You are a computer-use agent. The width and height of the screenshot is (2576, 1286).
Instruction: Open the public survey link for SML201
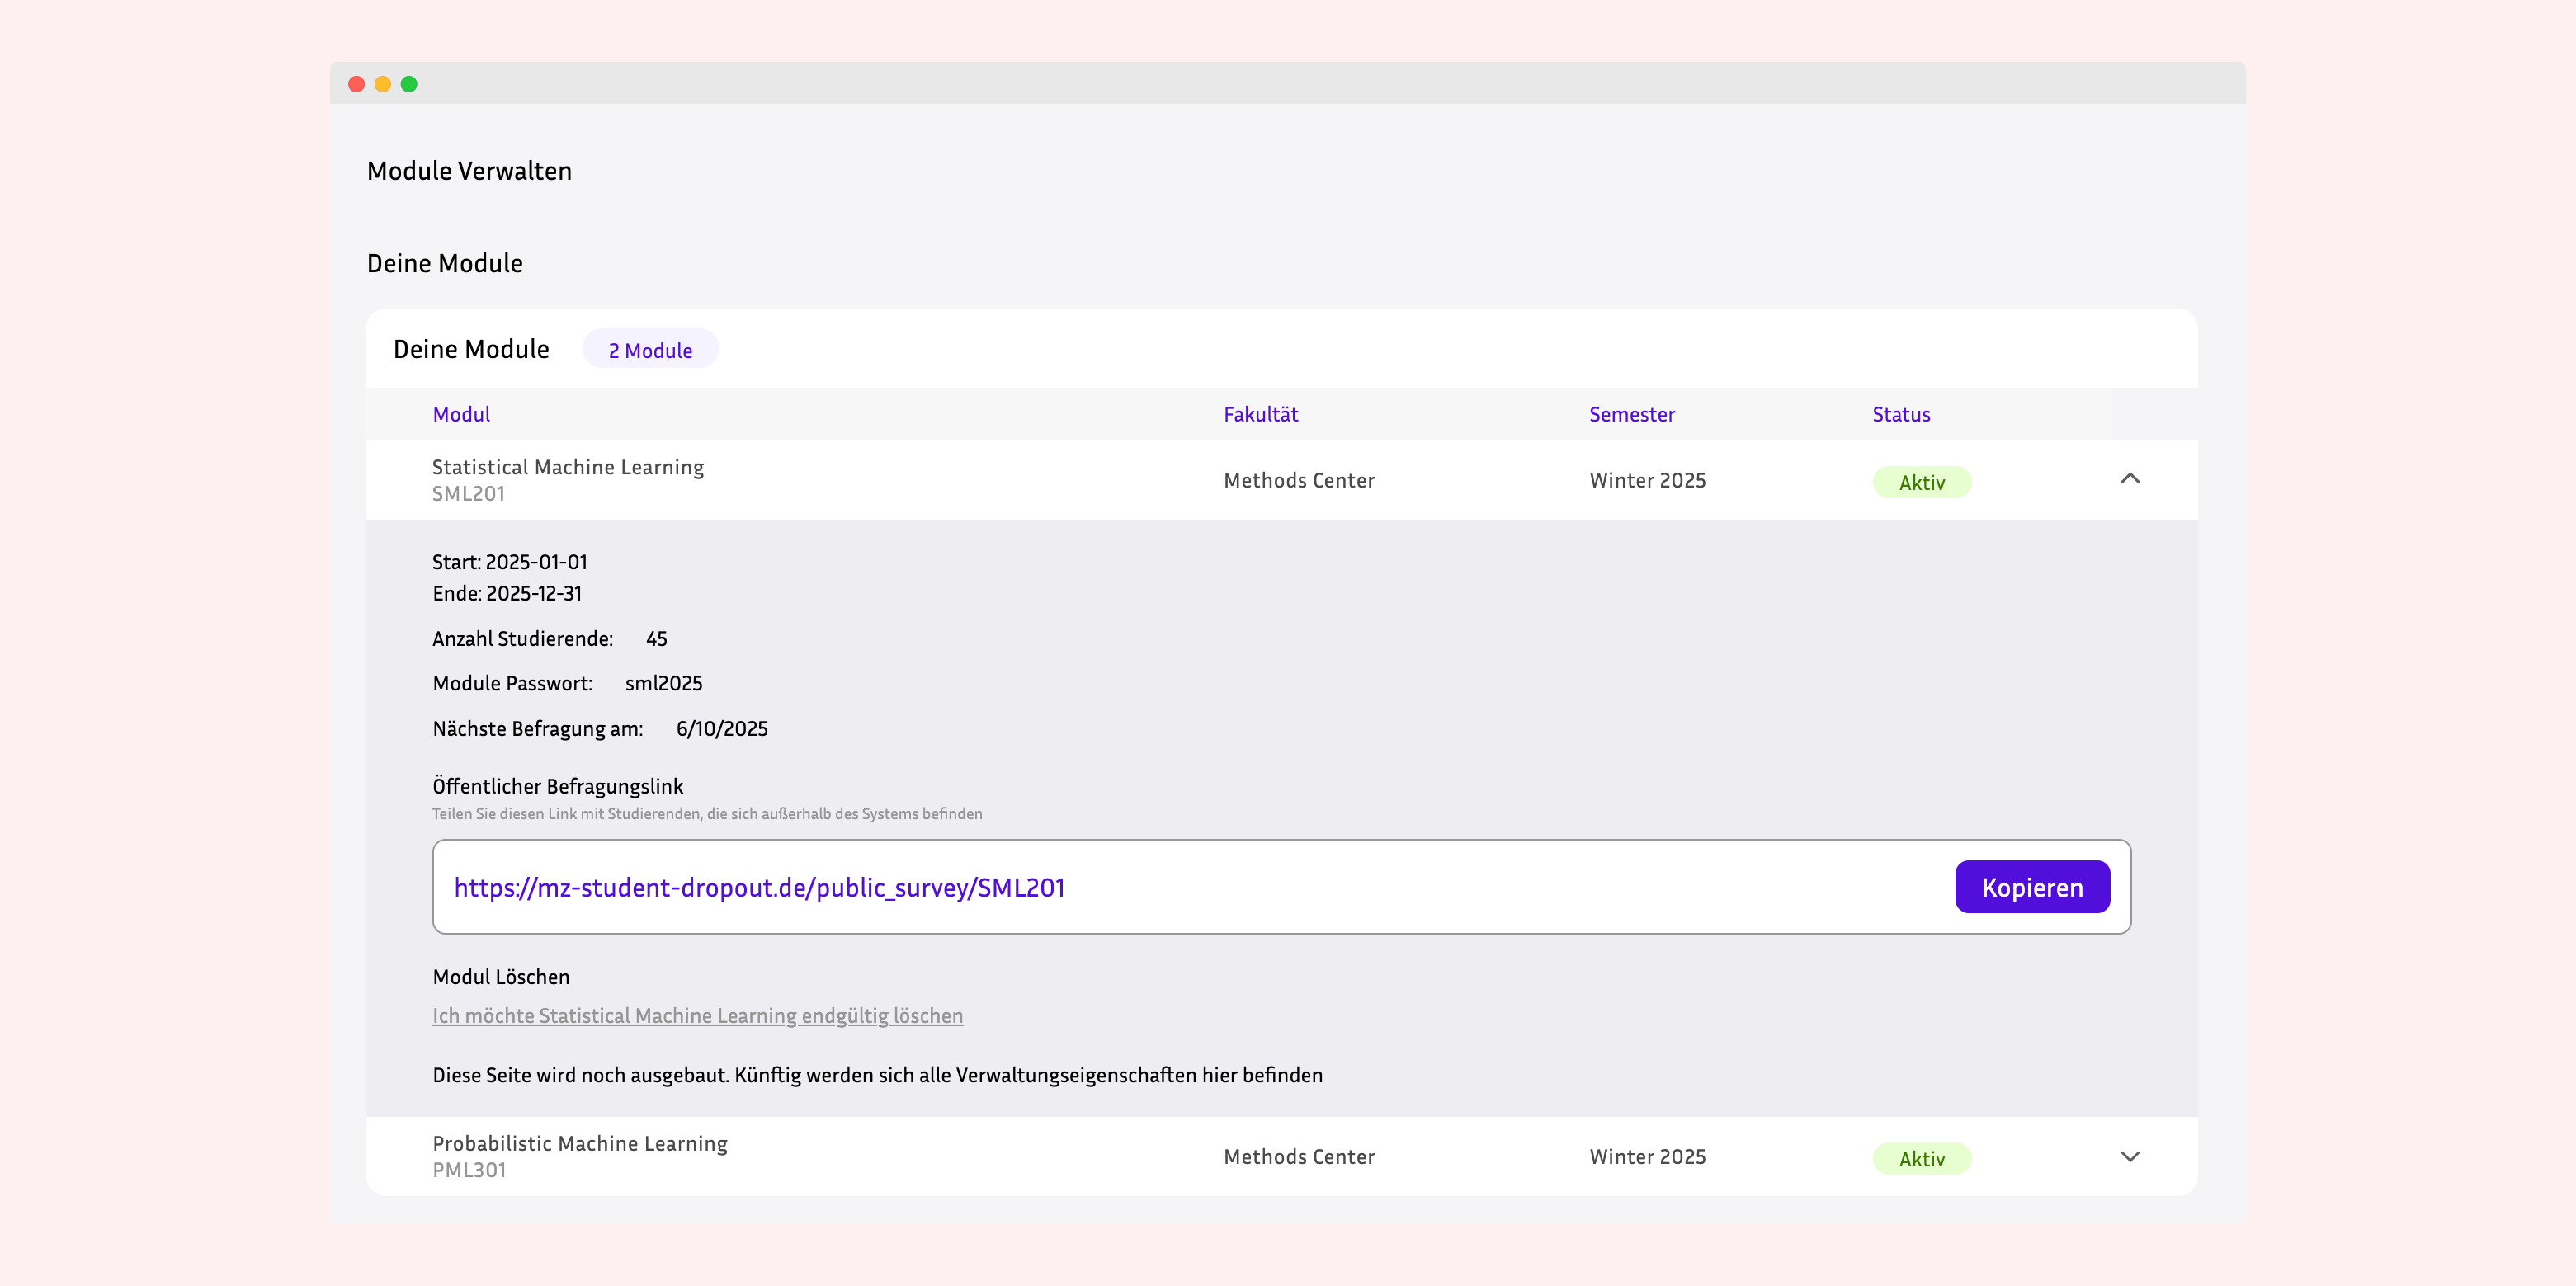tap(759, 886)
